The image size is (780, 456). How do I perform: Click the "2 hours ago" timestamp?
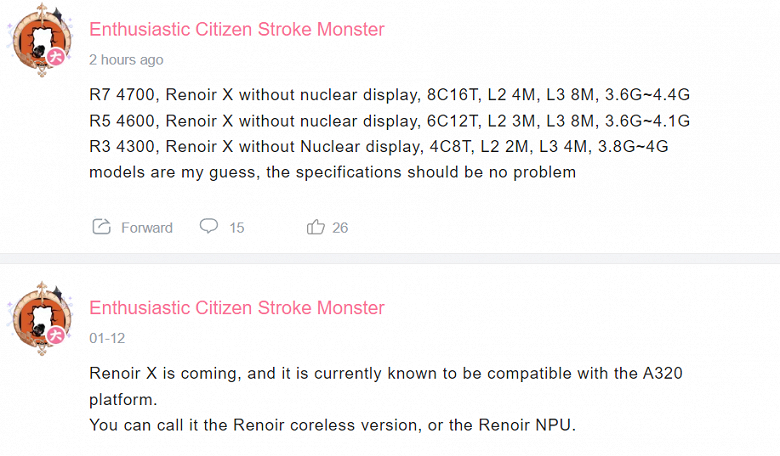coord(126,60)
